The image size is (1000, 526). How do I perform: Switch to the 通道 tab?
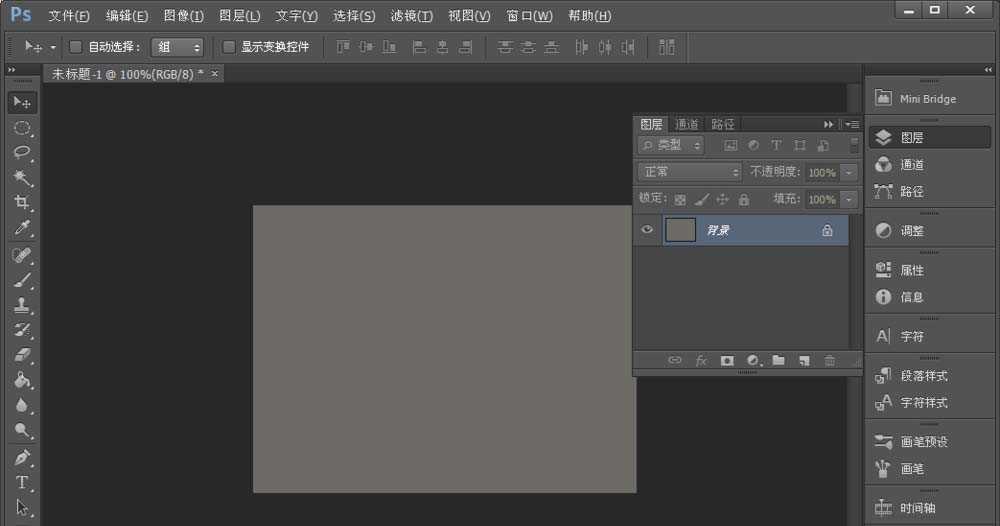pyautogui.click(x=687, y=124)
